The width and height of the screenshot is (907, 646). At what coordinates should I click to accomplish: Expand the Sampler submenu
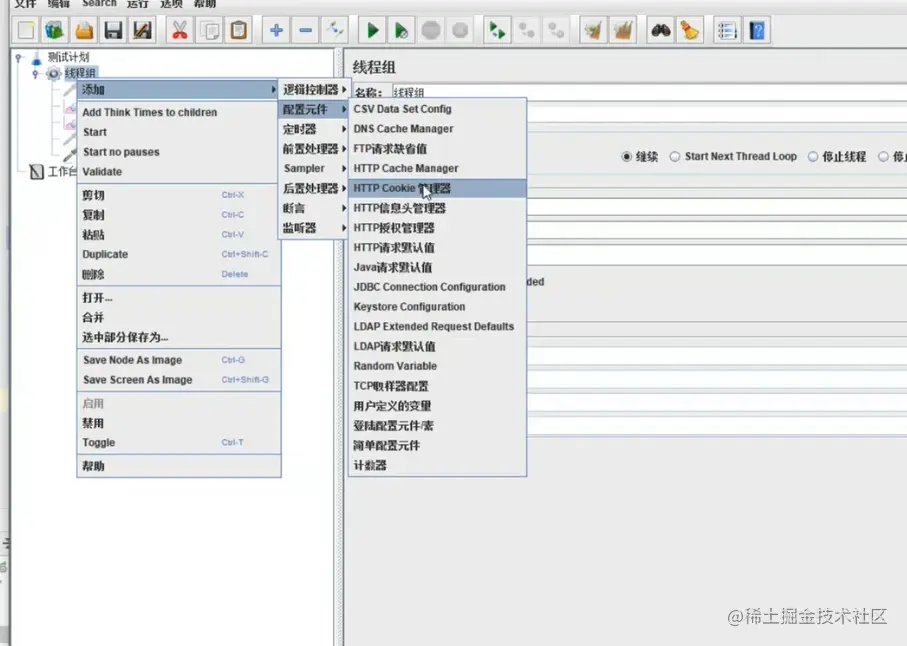(x=314, y=168)
